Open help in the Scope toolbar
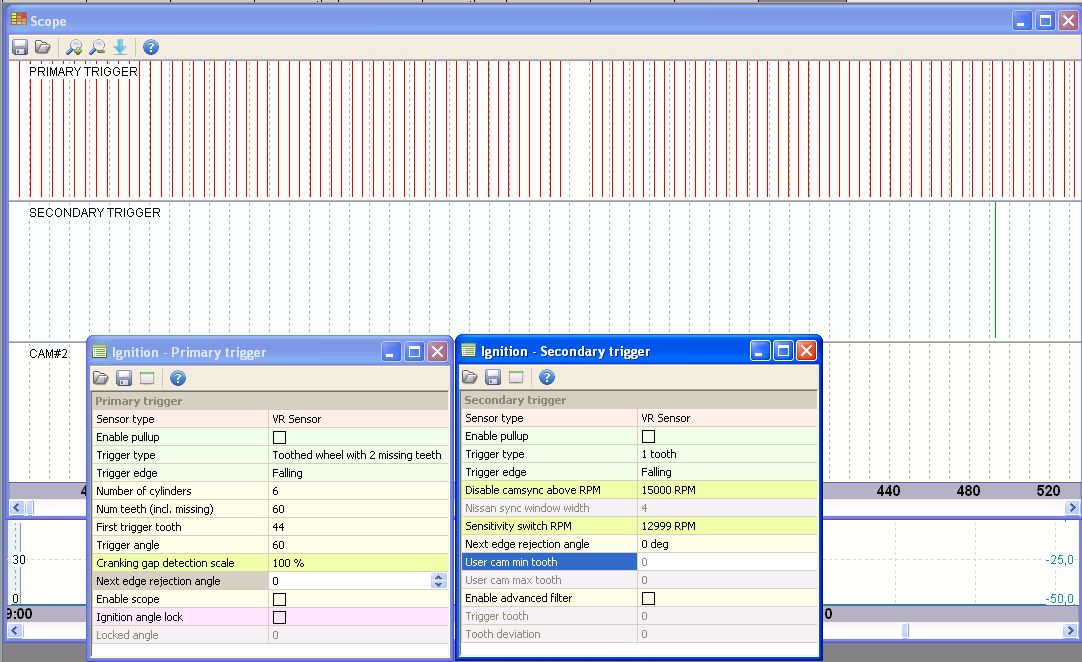The height and width of the screenshot is (662, 1082). [x=151, y=47]
